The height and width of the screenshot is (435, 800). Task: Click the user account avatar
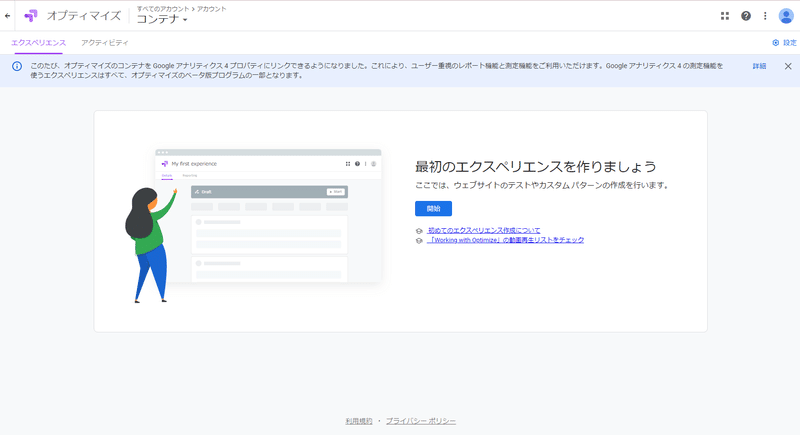click(786, 16)
